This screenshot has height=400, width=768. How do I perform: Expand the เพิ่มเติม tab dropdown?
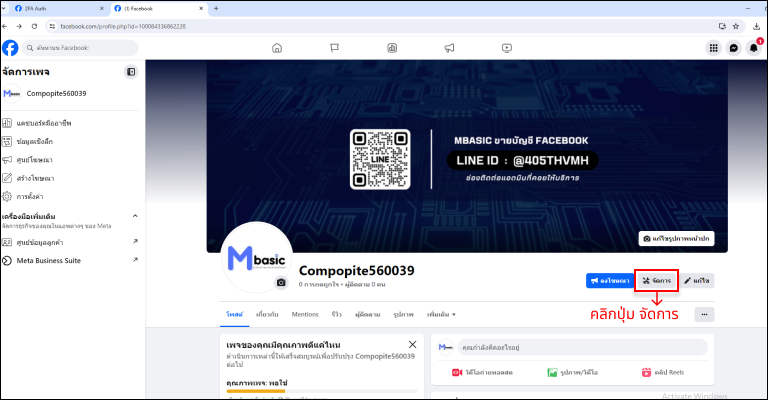point(441,314)
